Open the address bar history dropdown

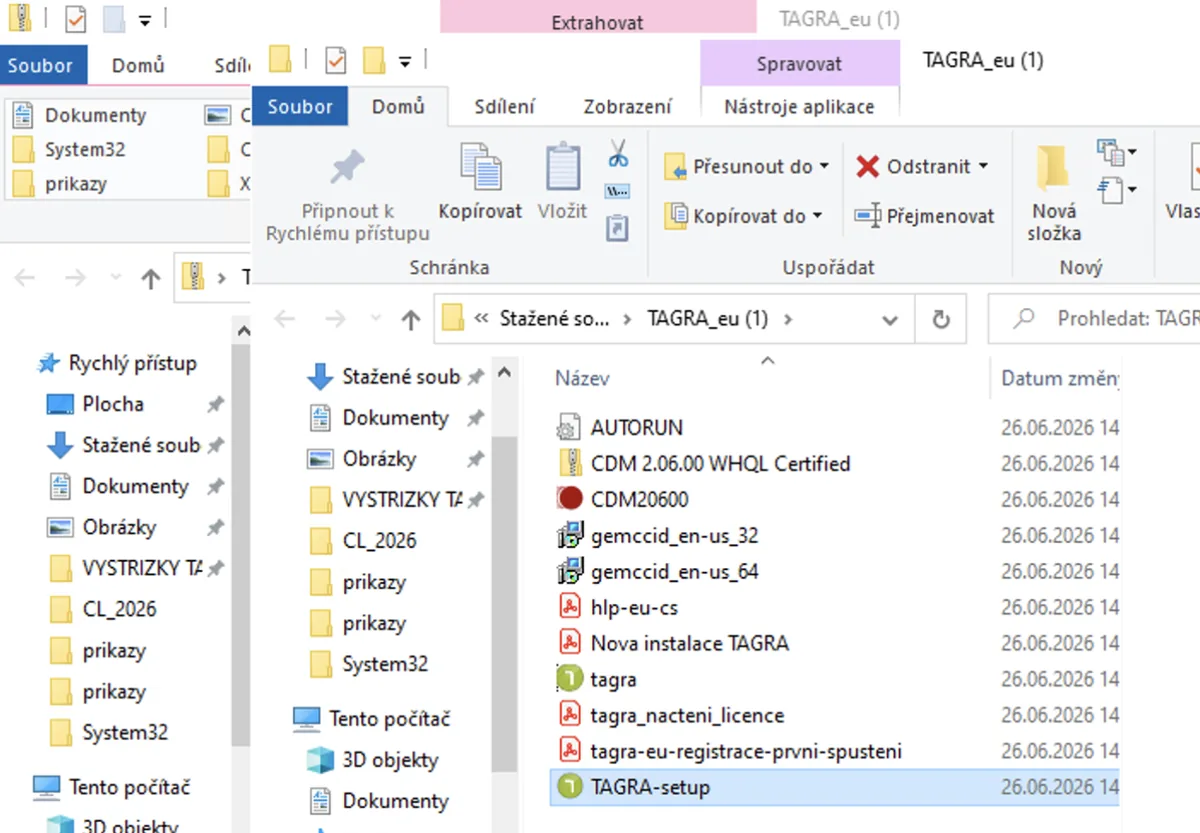click(890, 320)
